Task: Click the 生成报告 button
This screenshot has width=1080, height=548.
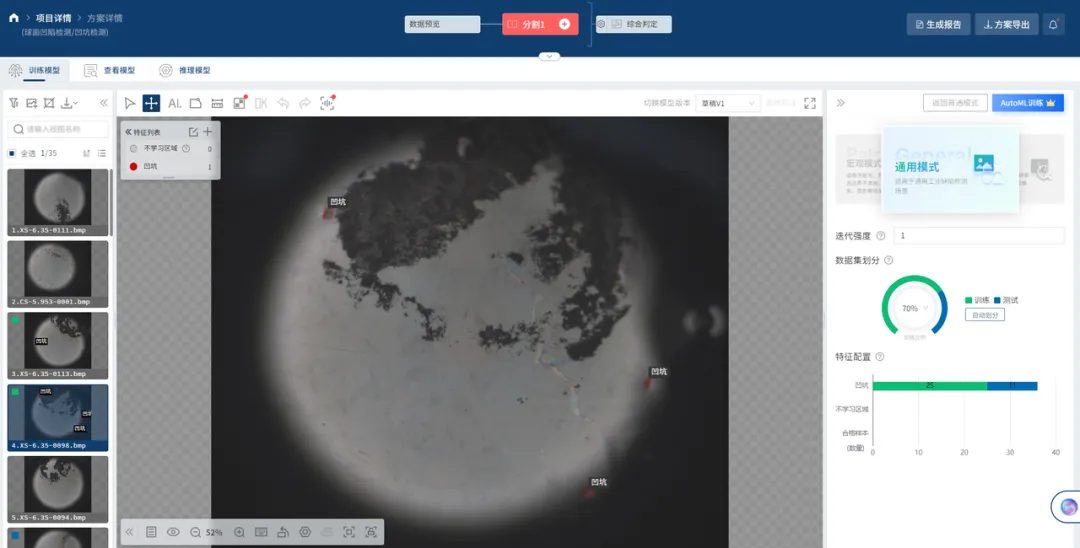Action: click(x=938, y=24)
